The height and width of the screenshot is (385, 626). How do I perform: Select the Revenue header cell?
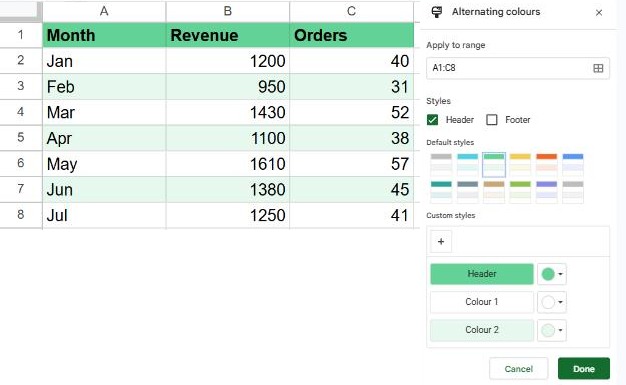[228, 35]
